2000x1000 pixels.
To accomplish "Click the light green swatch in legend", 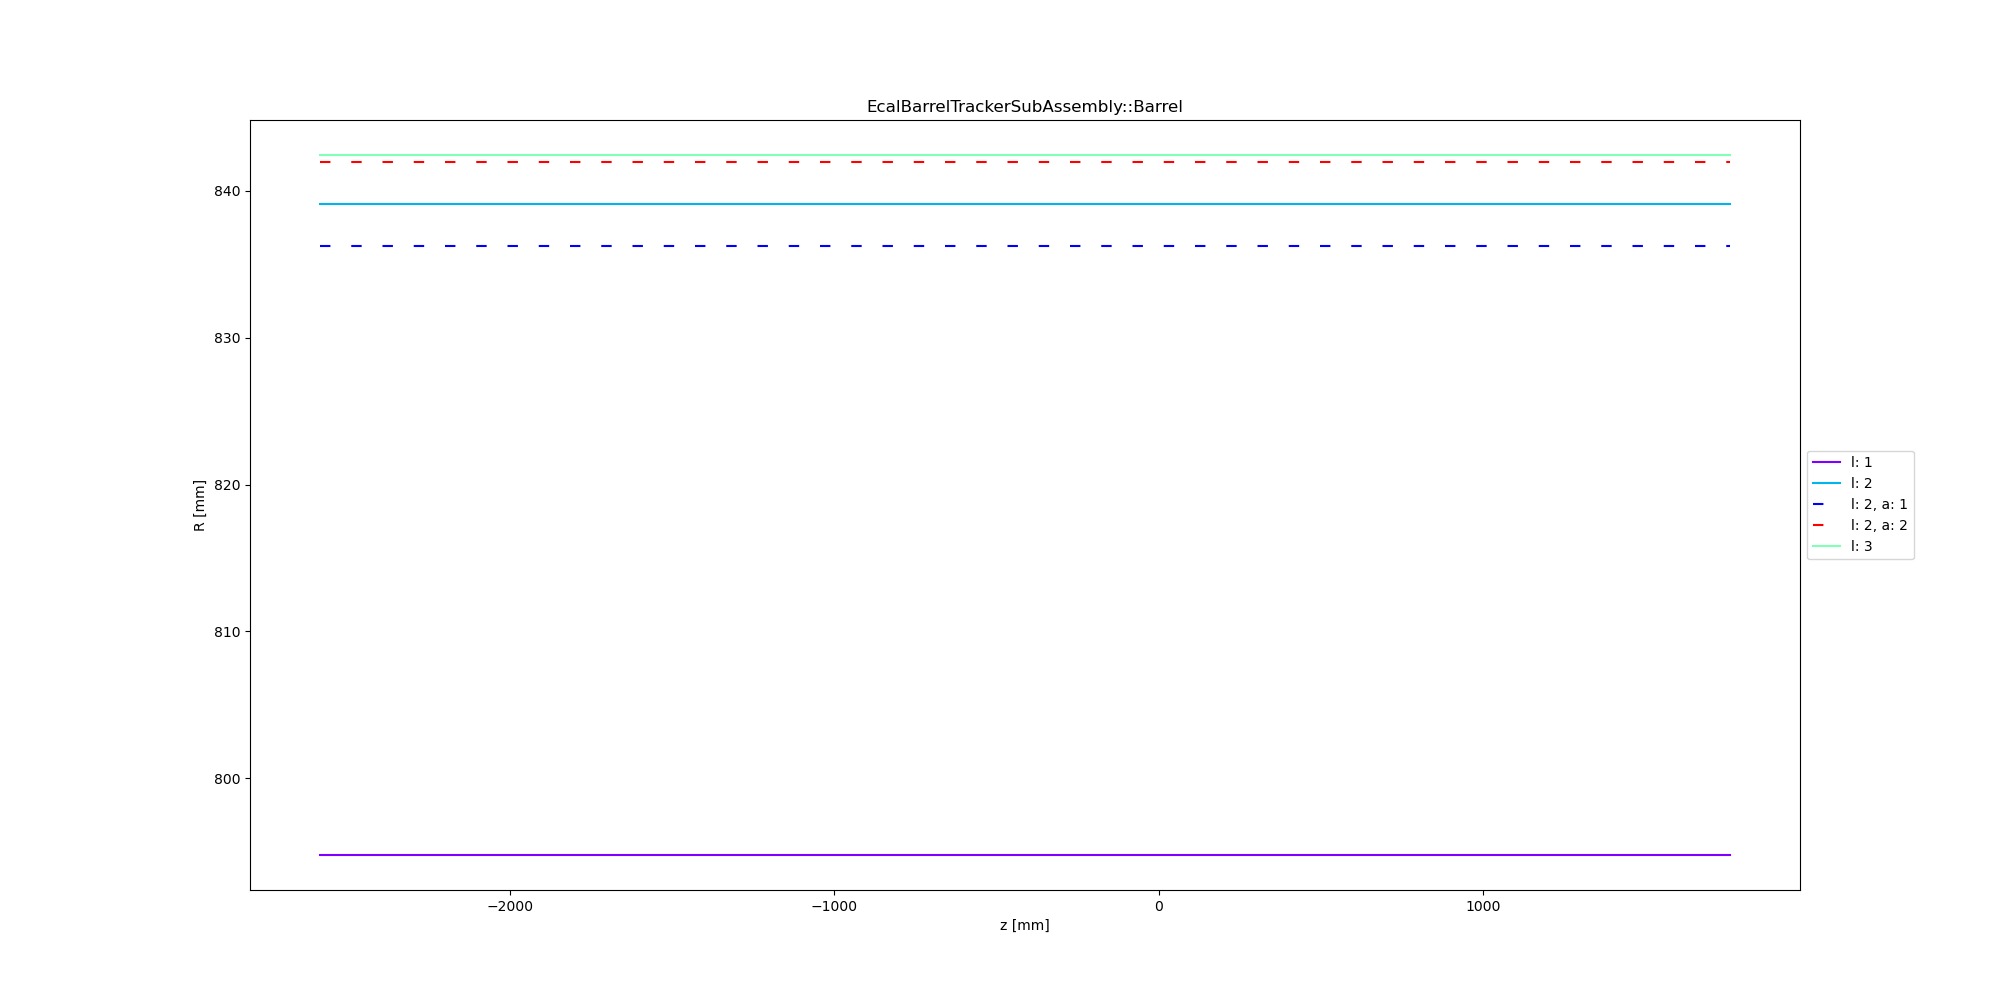I will [1826, 546].
